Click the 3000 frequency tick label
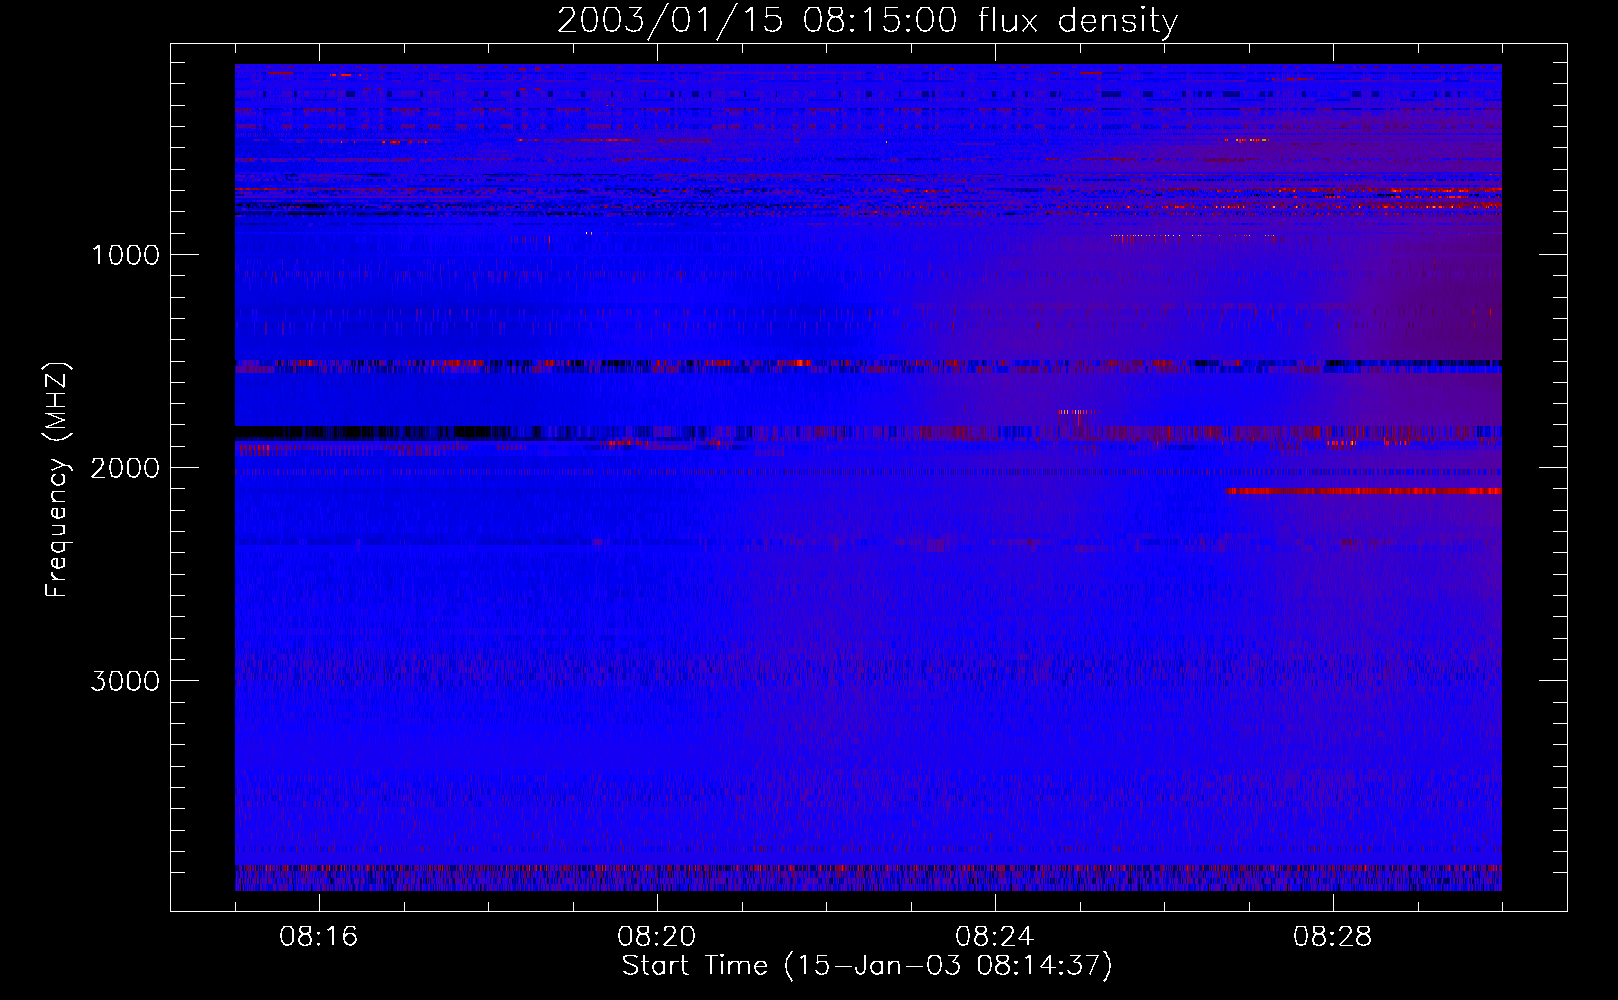 pos(125,681)
